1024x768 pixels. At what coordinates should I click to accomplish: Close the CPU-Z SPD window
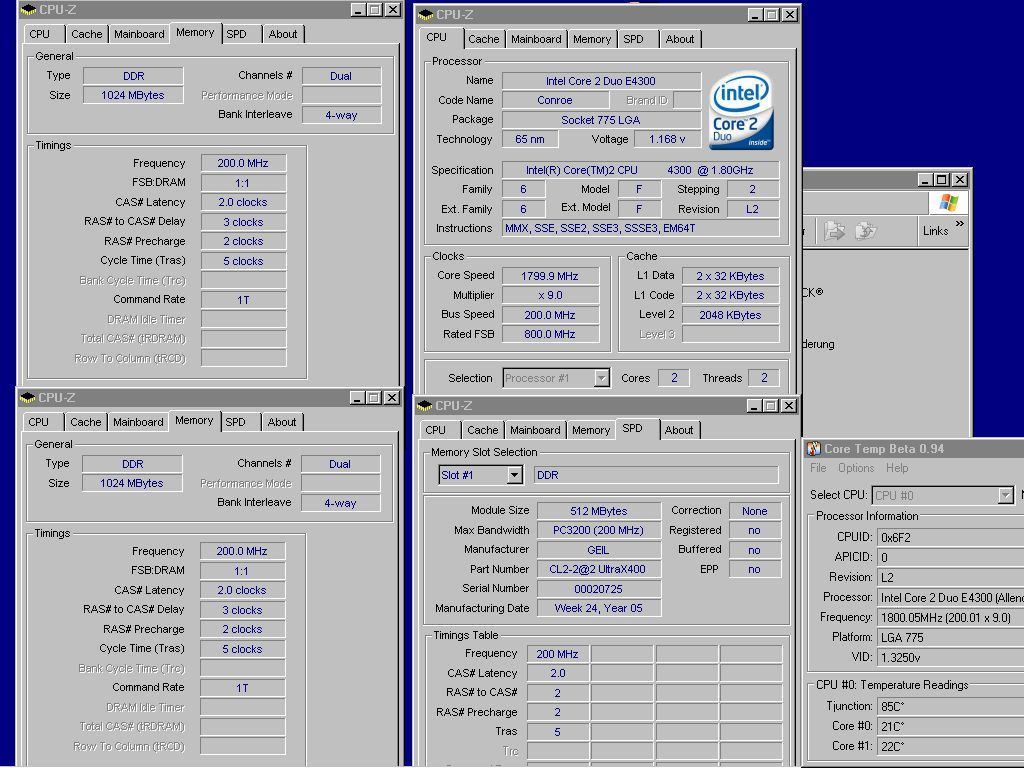pos(789,406)
